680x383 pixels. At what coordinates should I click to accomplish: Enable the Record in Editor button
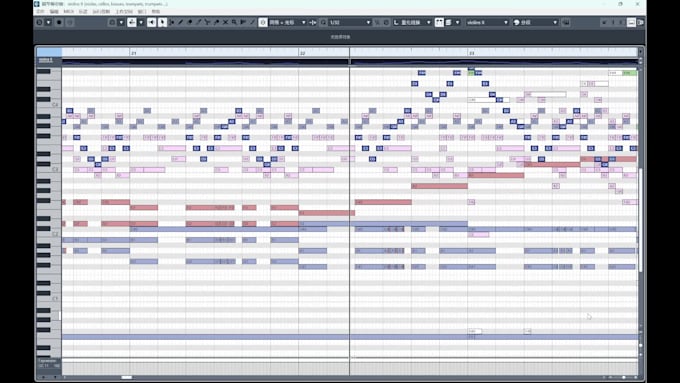[x=59, y=22]
